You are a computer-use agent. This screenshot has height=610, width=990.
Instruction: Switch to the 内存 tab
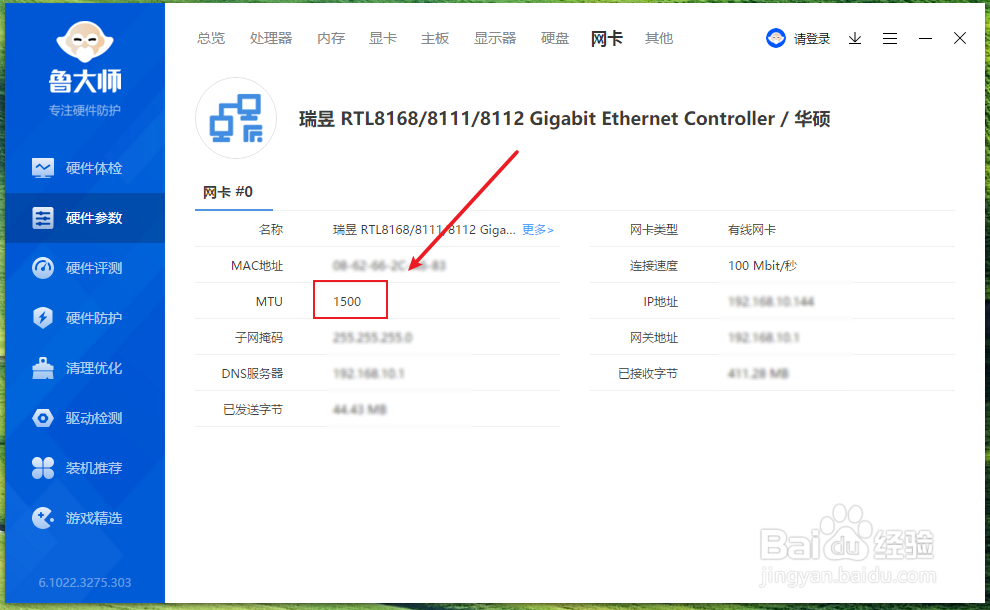(x=331, y=39)
